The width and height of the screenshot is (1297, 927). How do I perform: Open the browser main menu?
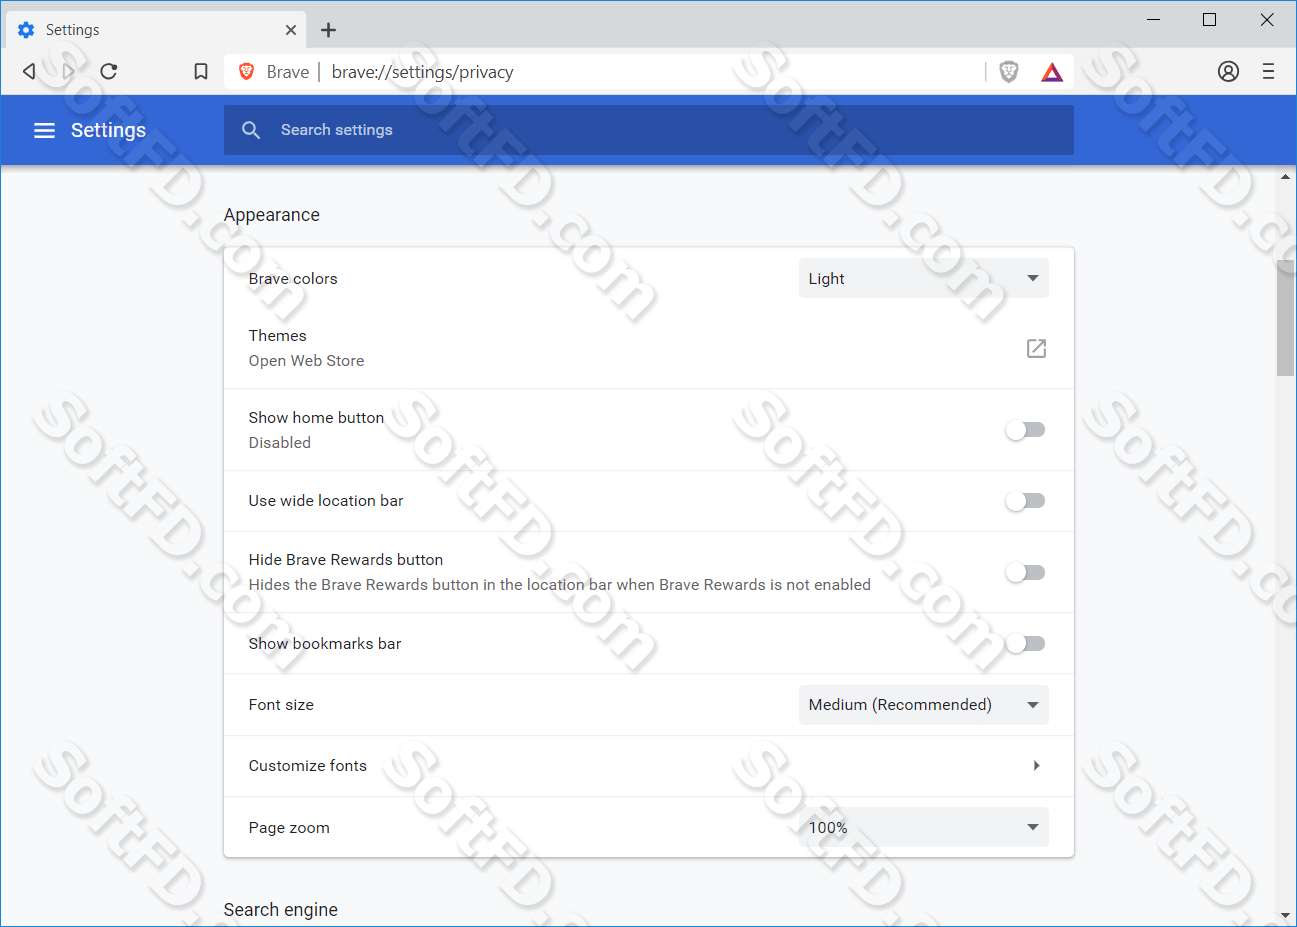1268,71
